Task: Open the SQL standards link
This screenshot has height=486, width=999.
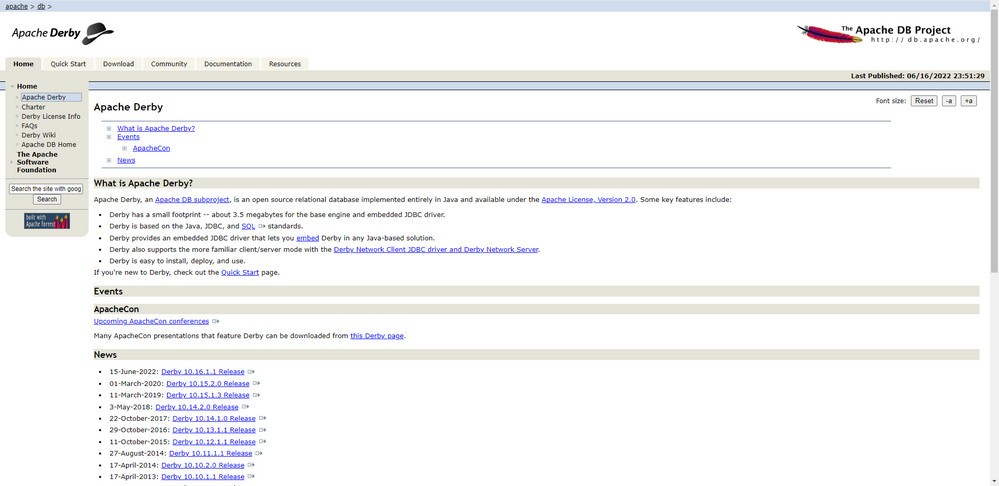Action: tap(248, 226)
